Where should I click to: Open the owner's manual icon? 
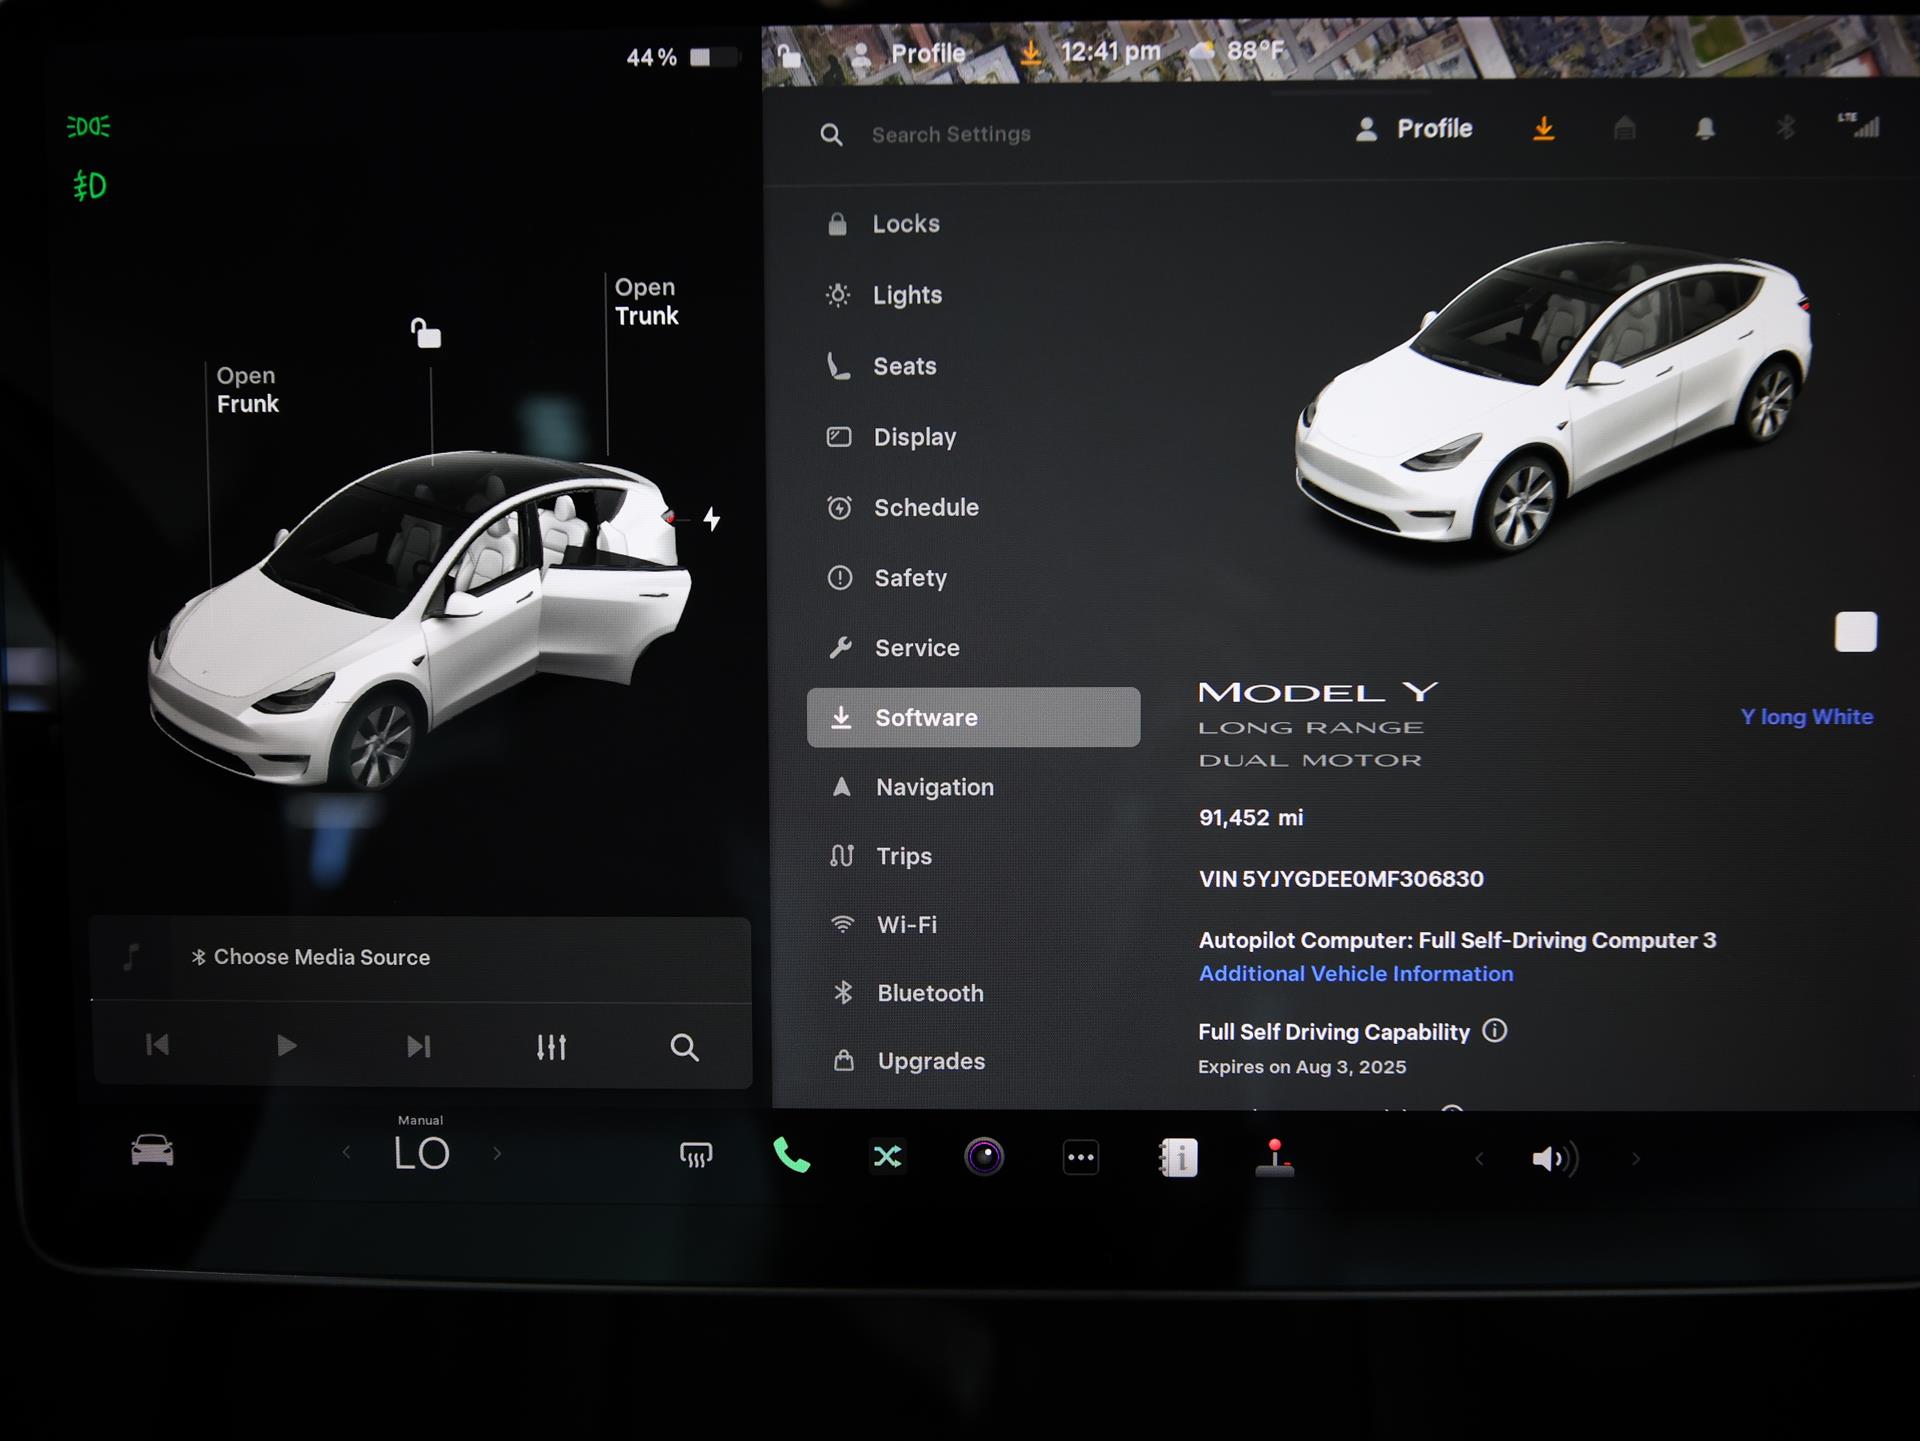coord(1178,1158)
